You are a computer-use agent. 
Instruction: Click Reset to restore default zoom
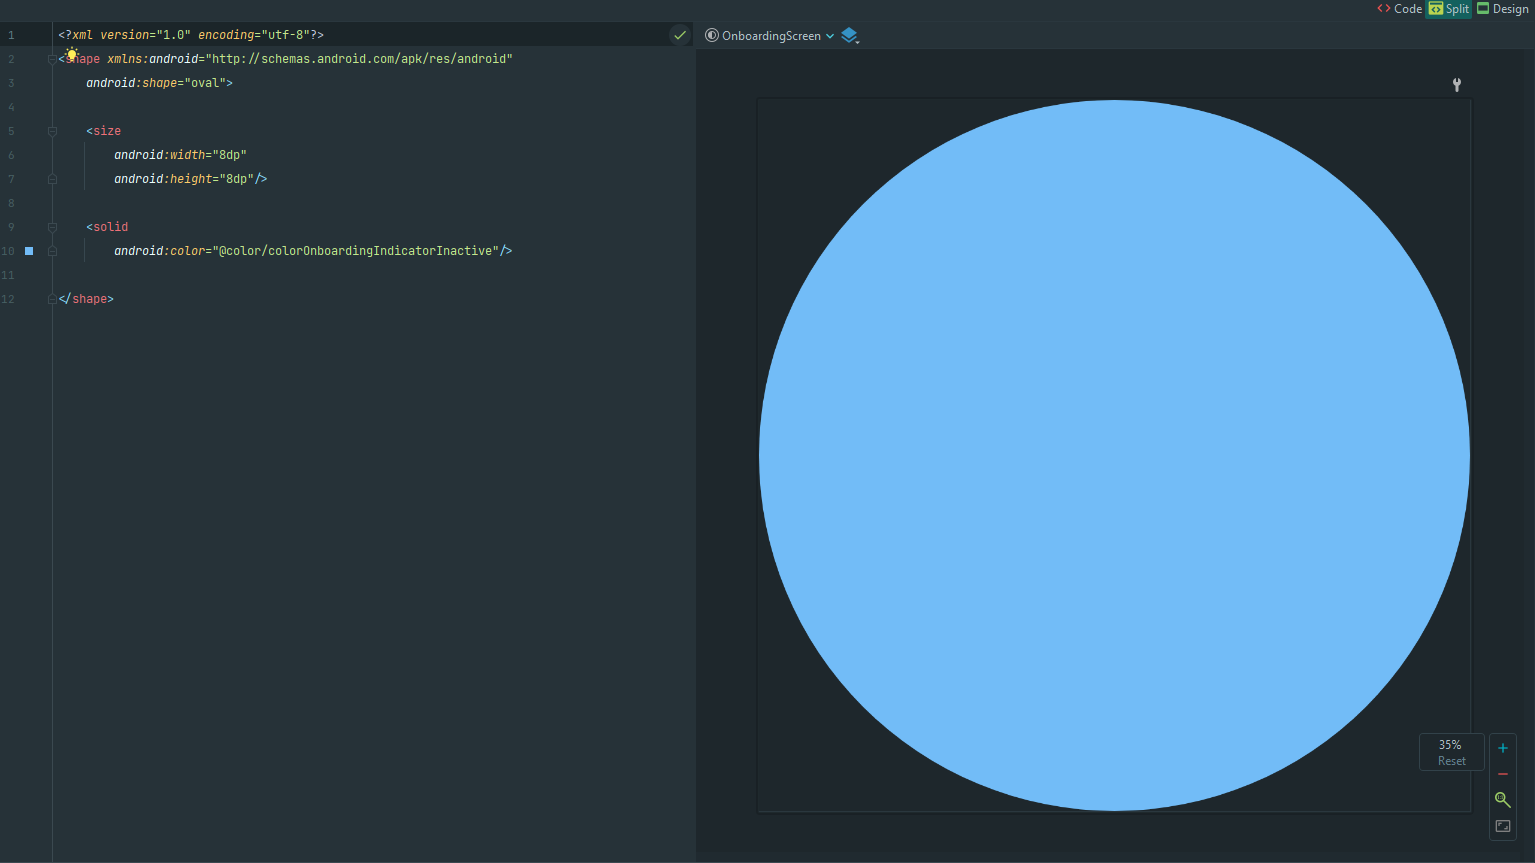pos(1451,761)
